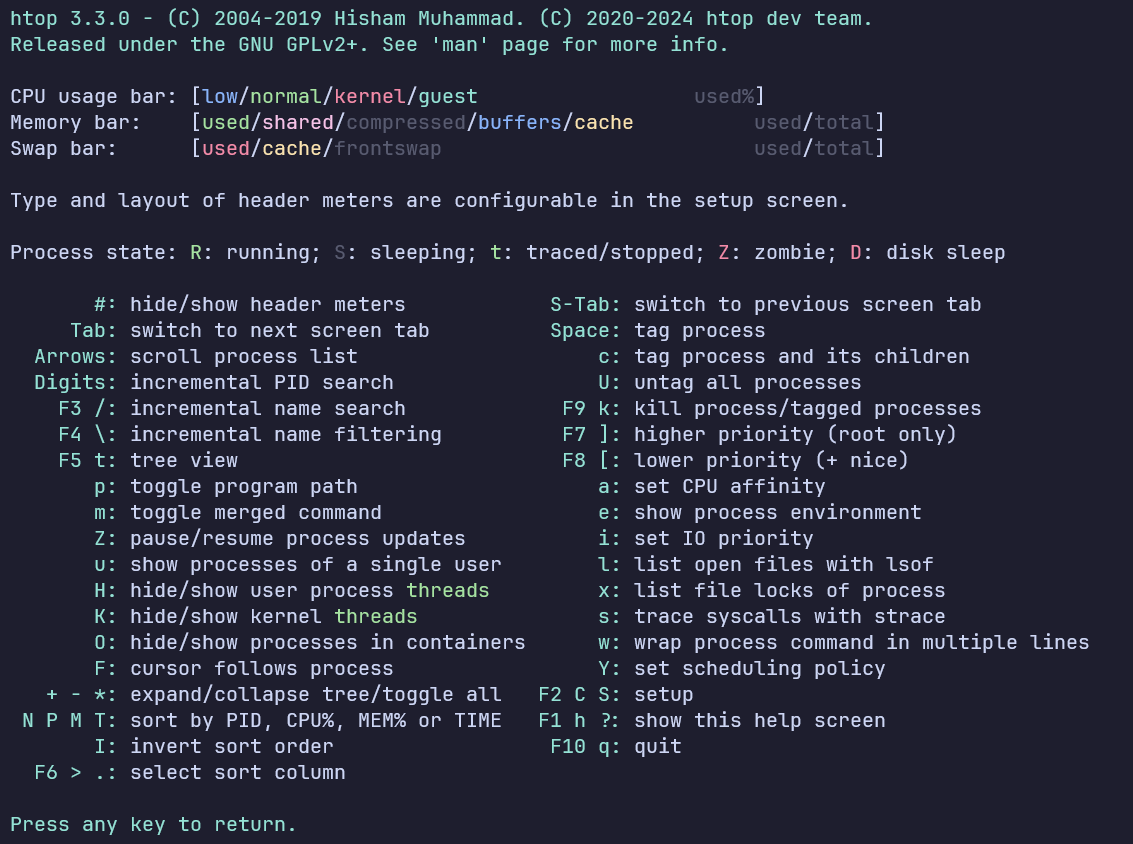Click 'Press any key to return.' text
Viewport: 1133px width, 844px height.
(153, 824)
